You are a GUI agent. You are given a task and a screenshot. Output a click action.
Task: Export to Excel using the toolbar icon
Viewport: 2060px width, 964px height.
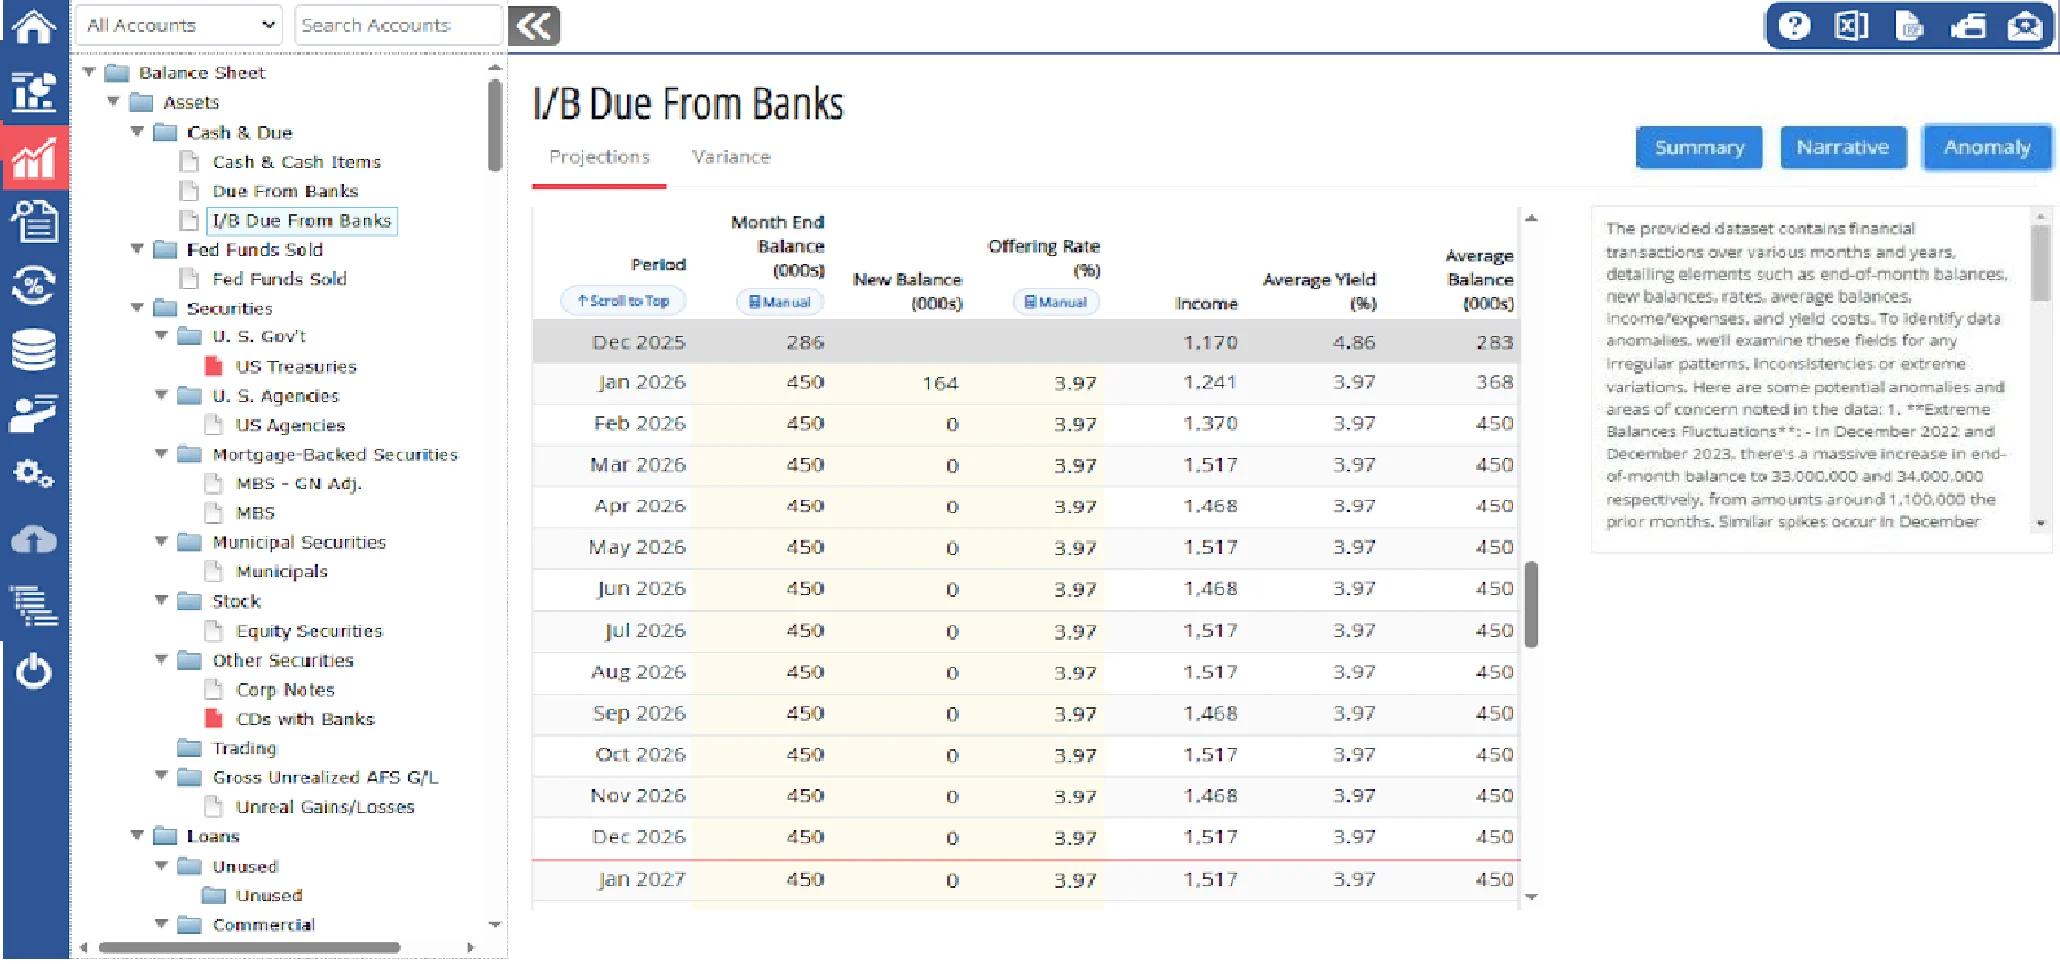[1851, 26]
